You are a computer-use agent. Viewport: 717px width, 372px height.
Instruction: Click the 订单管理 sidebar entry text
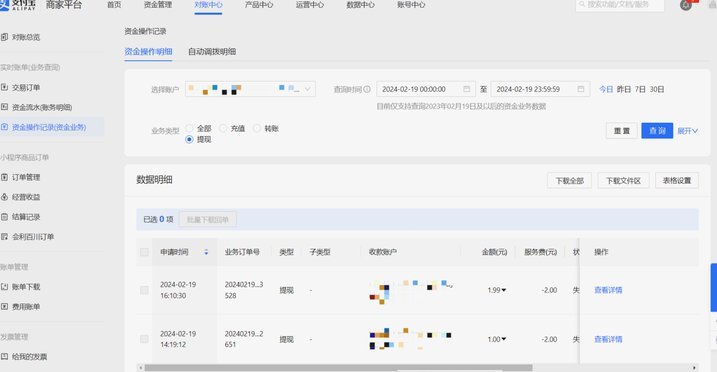point(26,177)
